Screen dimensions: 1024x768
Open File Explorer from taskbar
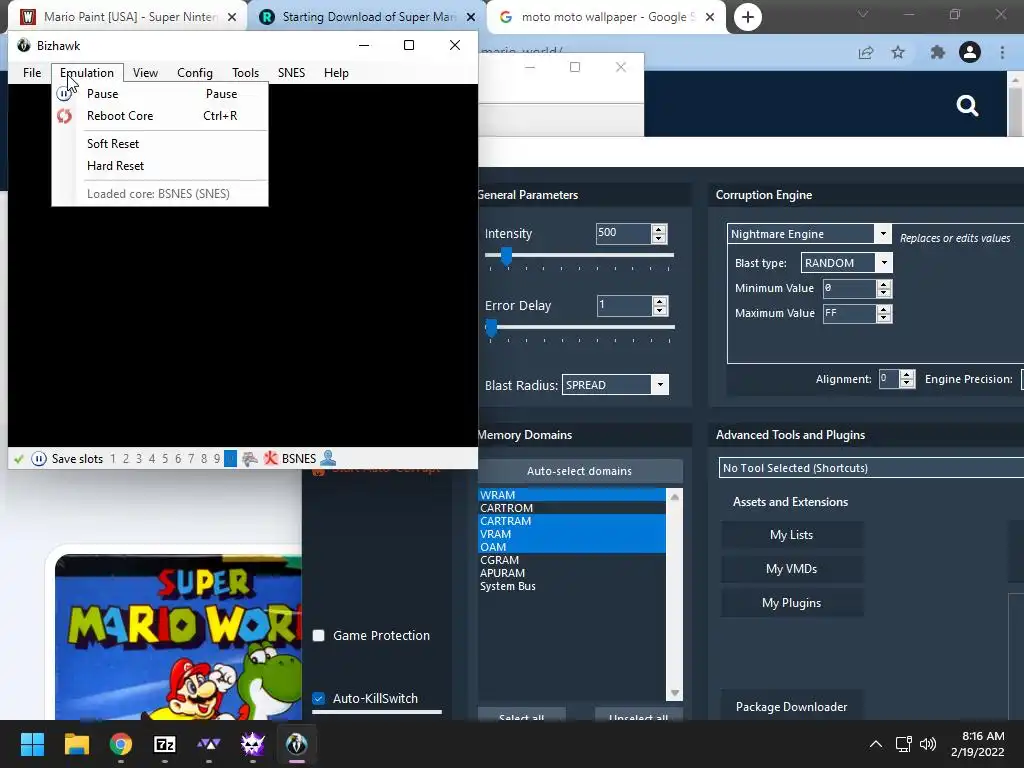point(76,744)
